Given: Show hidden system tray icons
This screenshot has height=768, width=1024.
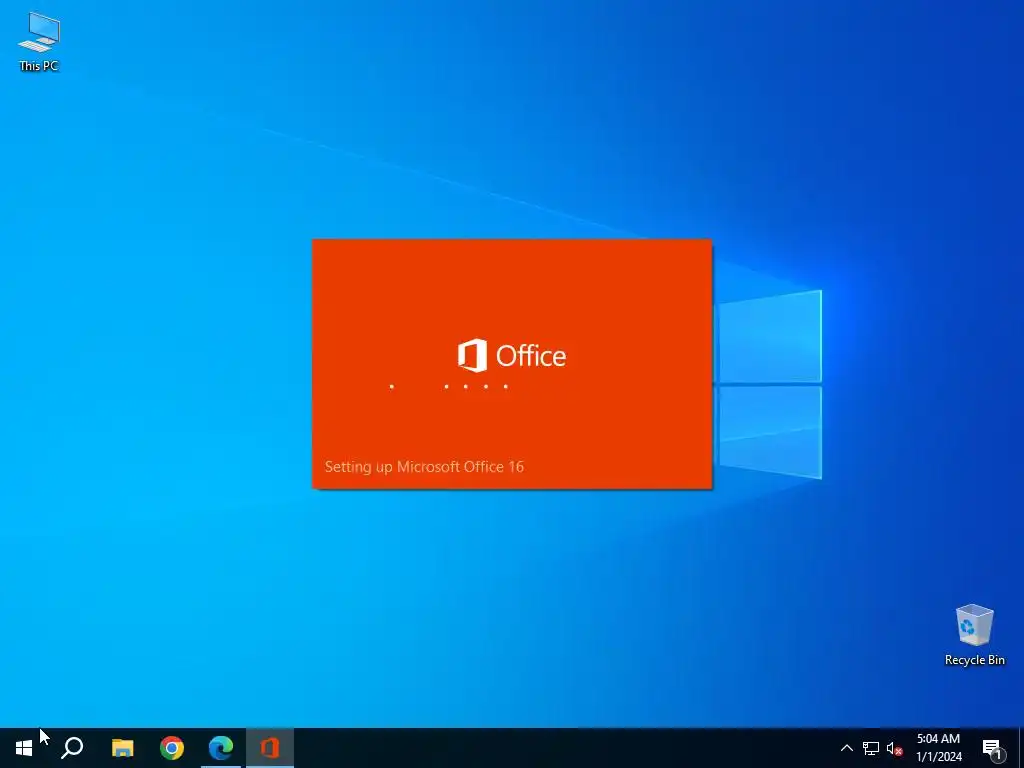Looking at the screenshot, I should pos(846,748).
